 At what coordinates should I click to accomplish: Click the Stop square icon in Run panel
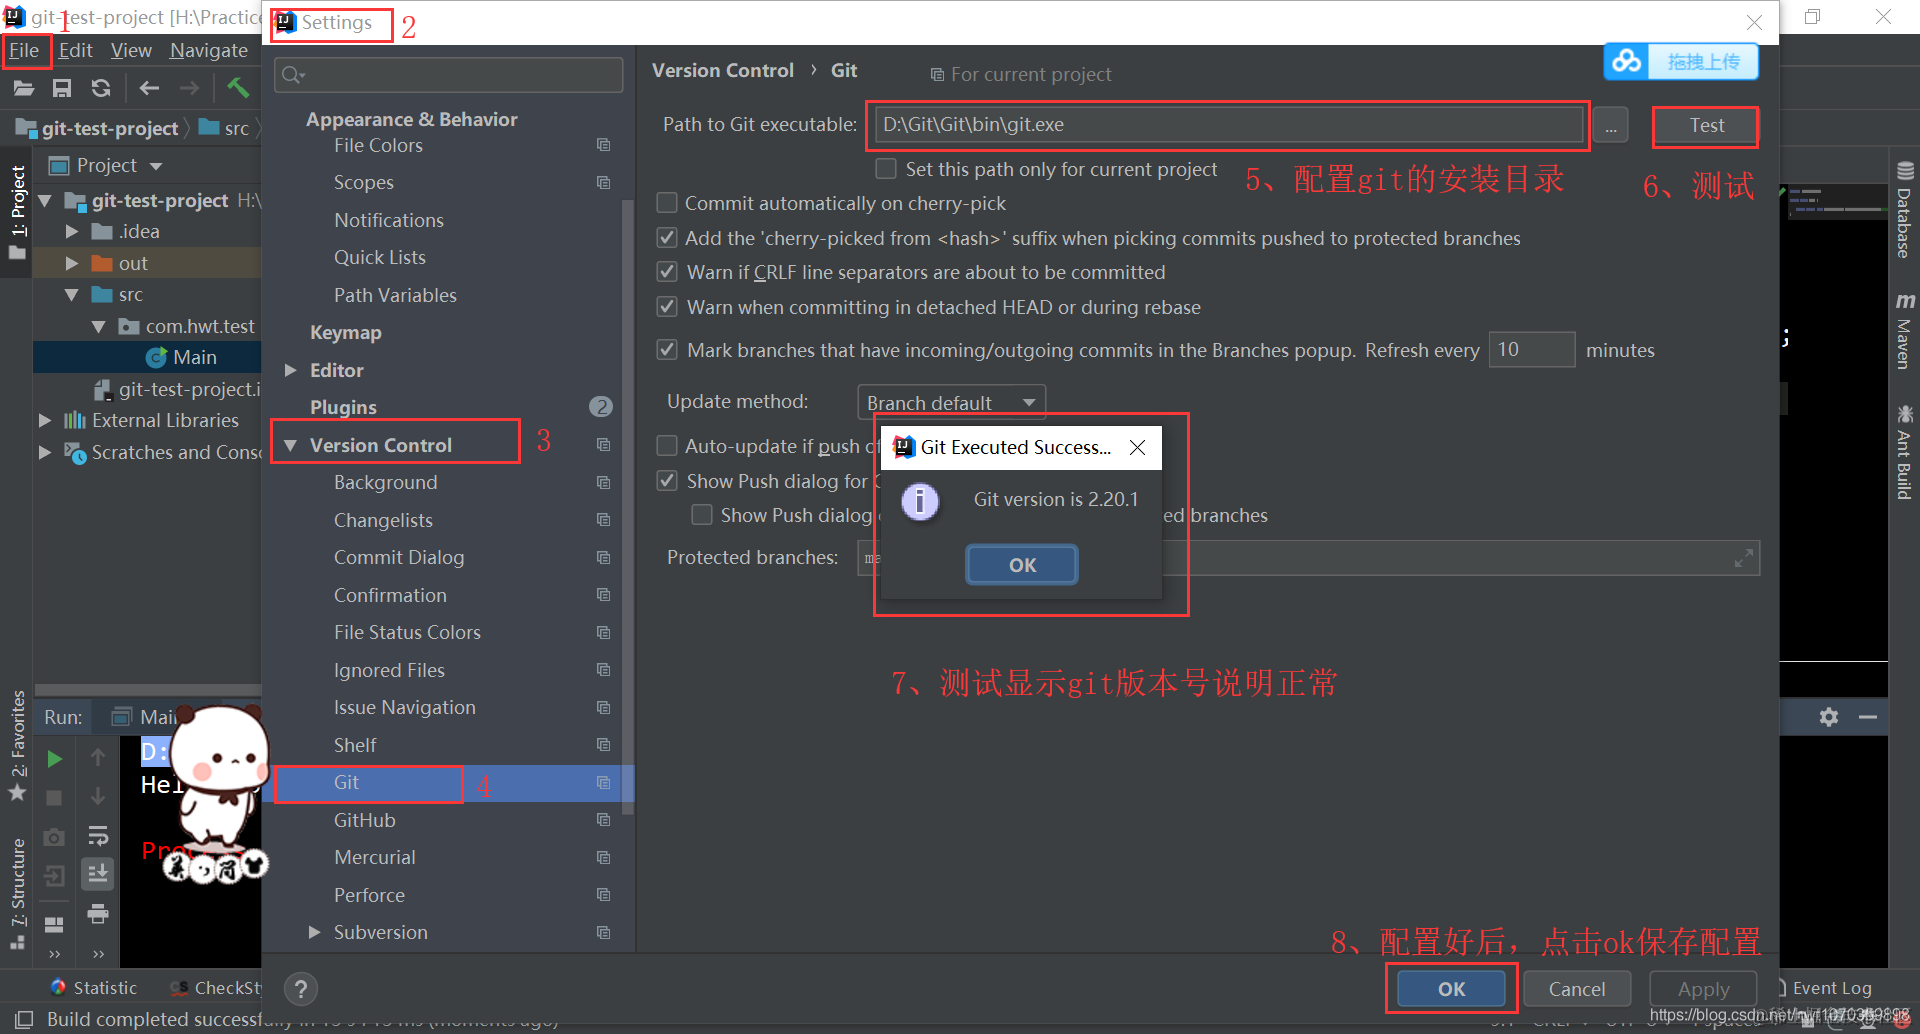(x=54, y=797)
